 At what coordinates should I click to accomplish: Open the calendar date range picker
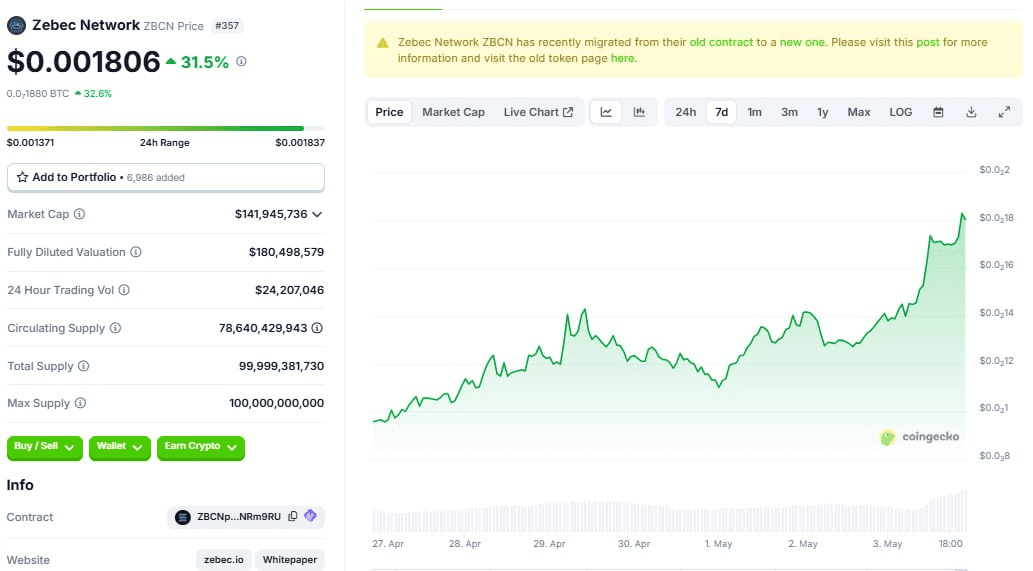pyautogui.click(x=938, y=112)
